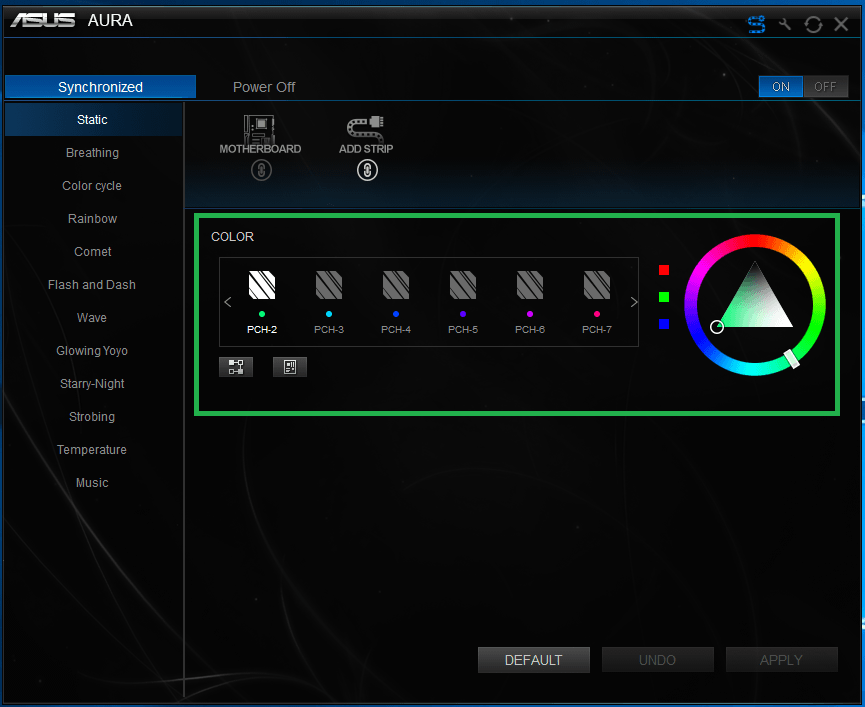Select the Strobing effect
This screenshot has width=865, height=707.
(x=93, y=417)
